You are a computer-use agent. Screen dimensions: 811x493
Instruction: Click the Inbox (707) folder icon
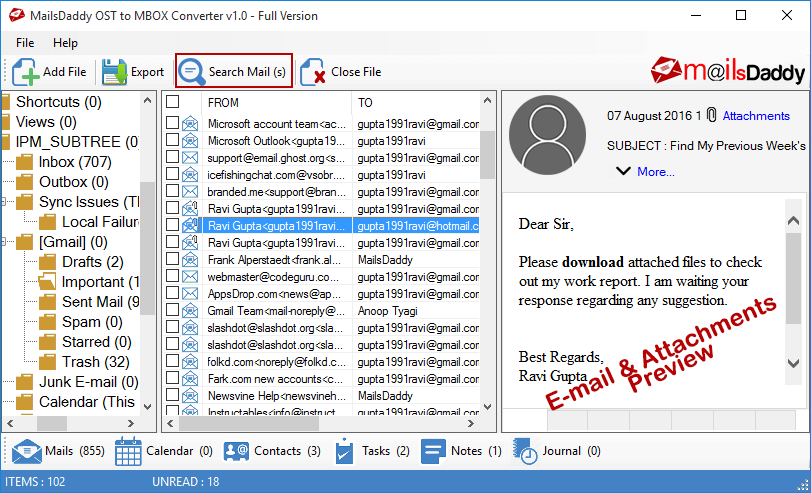(x=24, y=162)
